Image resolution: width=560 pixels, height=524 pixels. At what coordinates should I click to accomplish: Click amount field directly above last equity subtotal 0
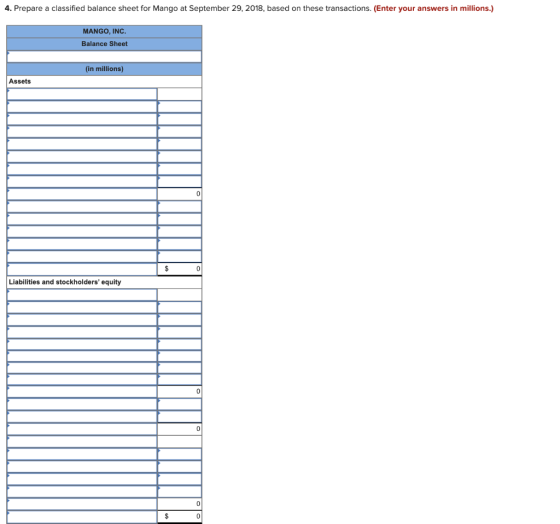click(179, 491)
